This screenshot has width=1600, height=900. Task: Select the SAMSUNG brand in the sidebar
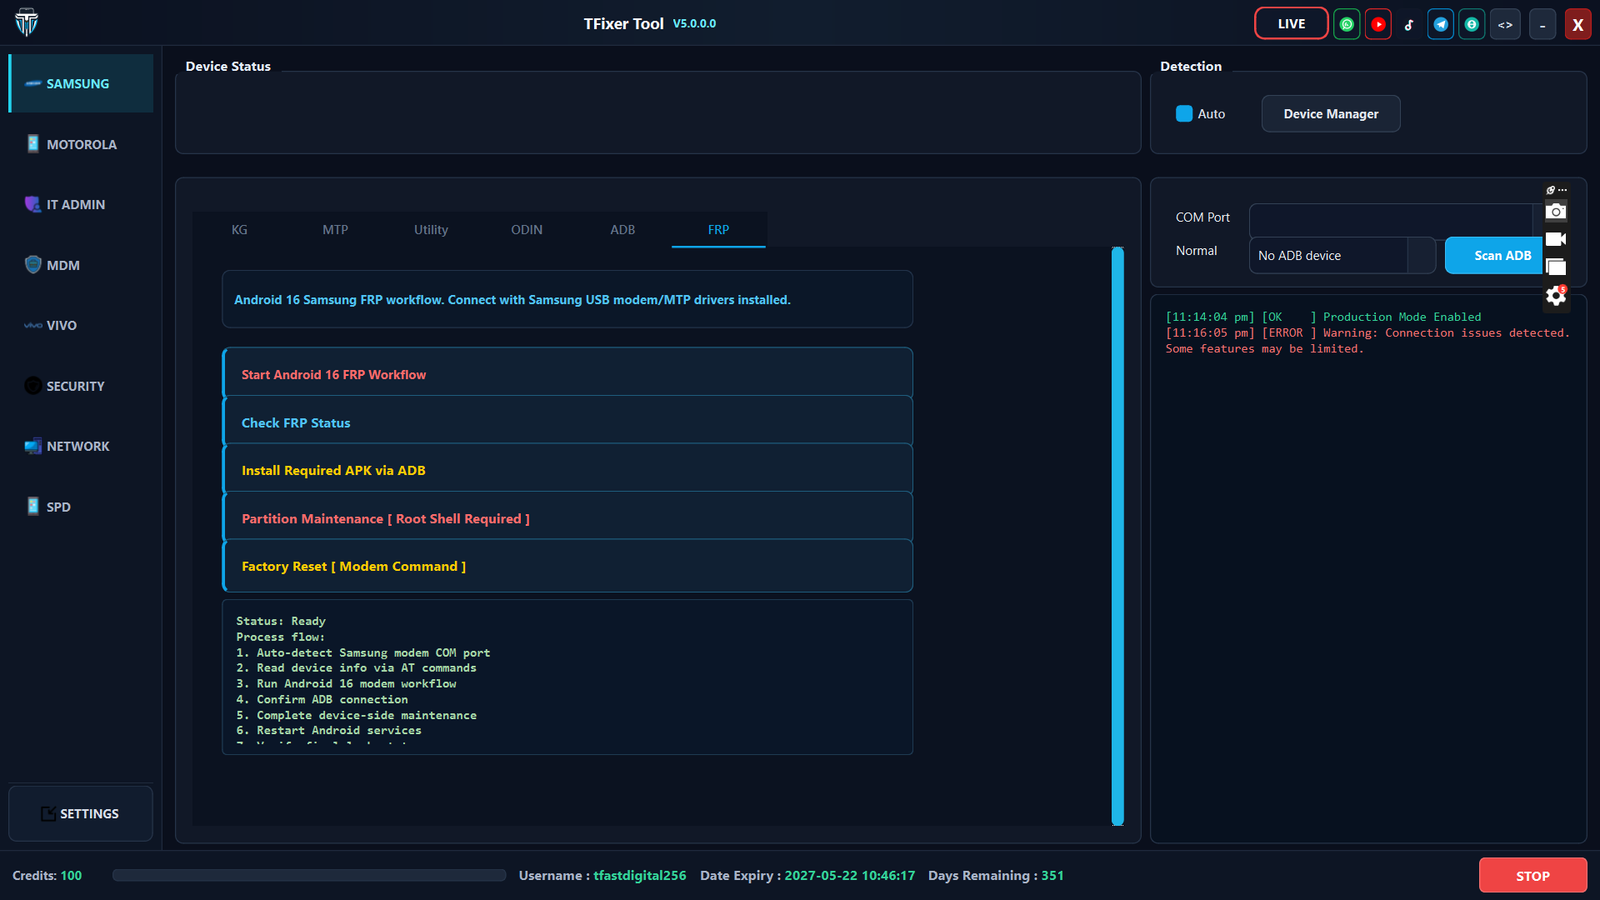pyautogui.click(x=81, y=84)
